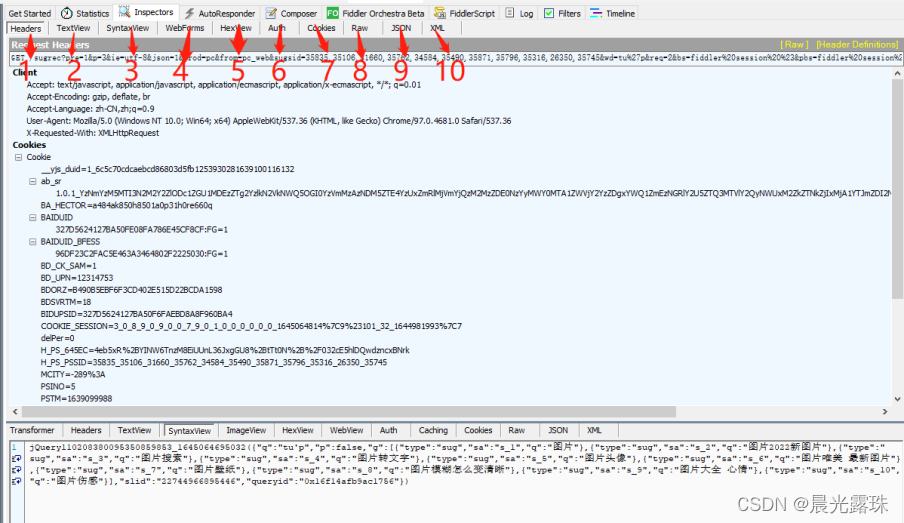Screen dimensions: 904x523
Task: Collapse the BAIDUID_BFESS cookie node
Action: click(33, 242)
